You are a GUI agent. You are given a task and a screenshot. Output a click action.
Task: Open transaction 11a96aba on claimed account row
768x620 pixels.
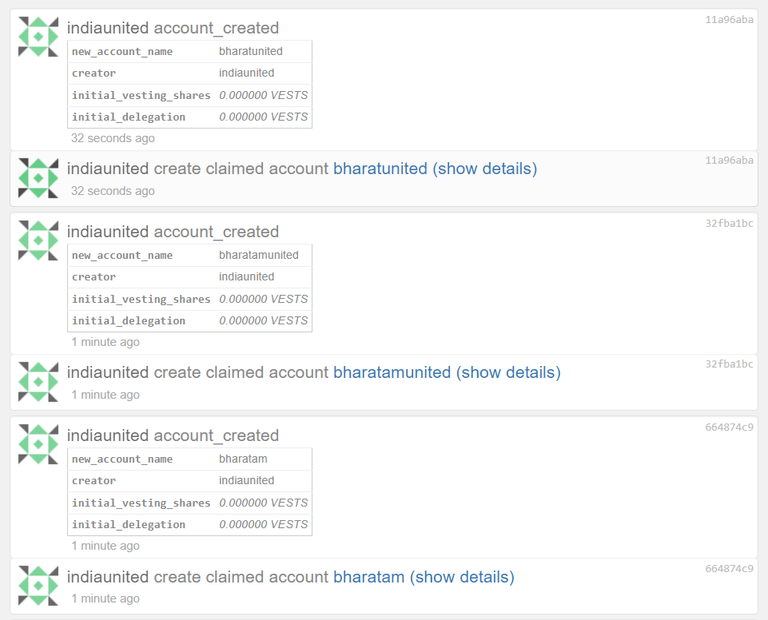[729, 160]
